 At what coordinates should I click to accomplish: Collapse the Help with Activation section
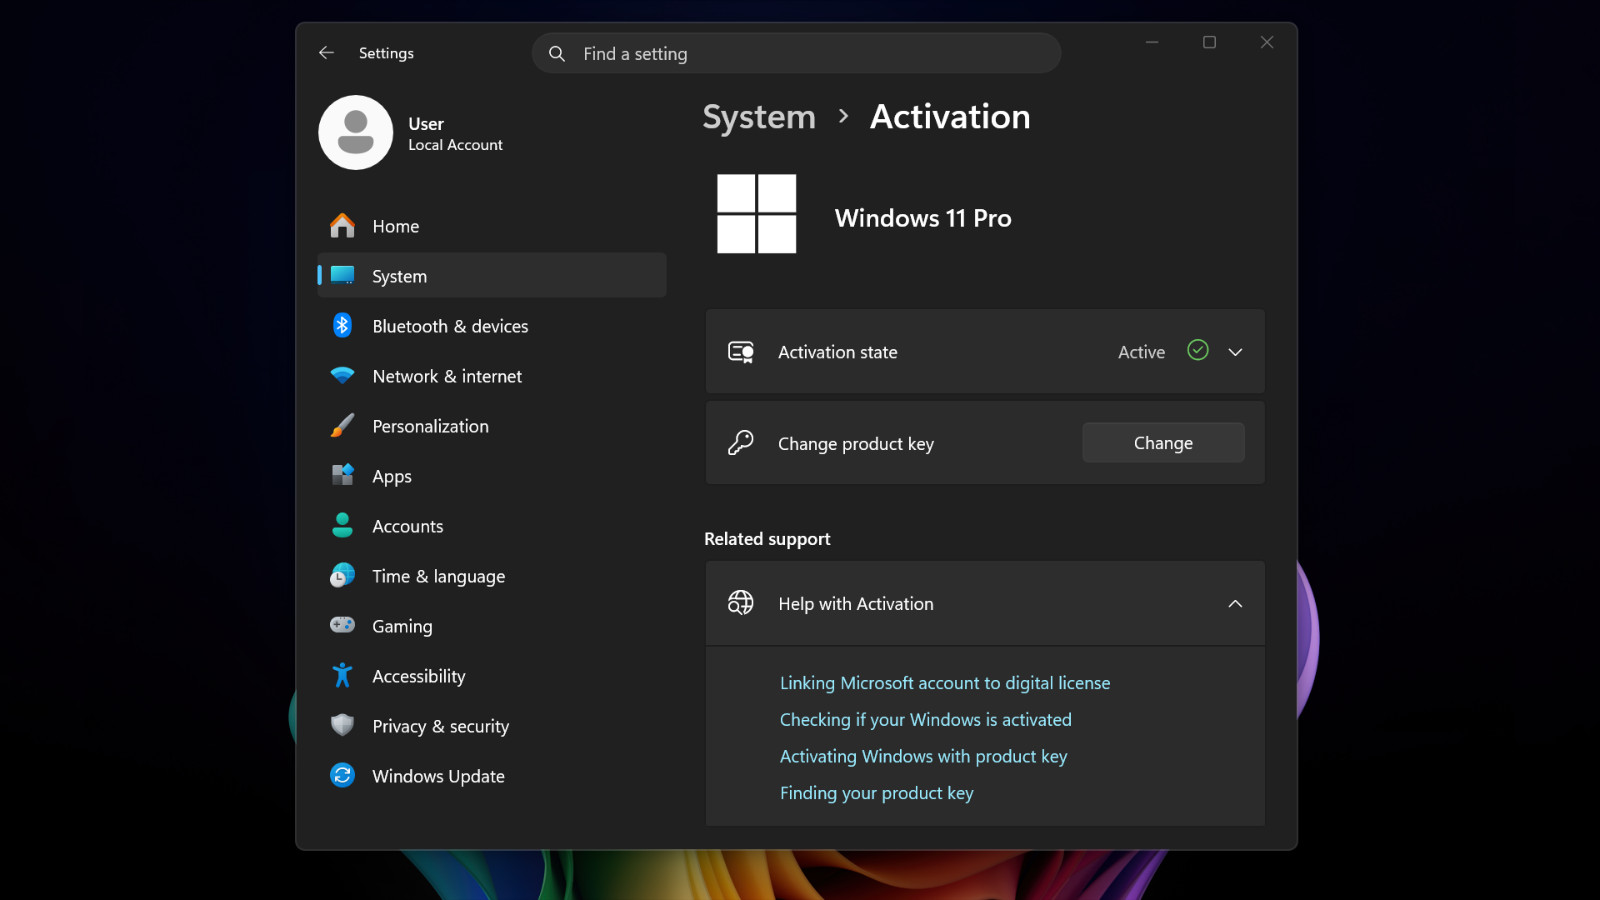pyautogui.click(x=1235, y=604)
